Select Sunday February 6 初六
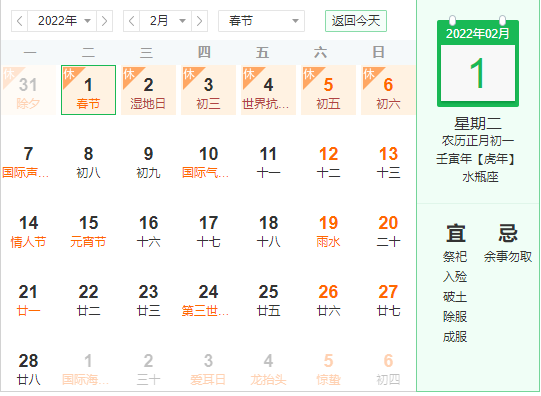This screenshot has height=396, width=541. tap(388, 90)
